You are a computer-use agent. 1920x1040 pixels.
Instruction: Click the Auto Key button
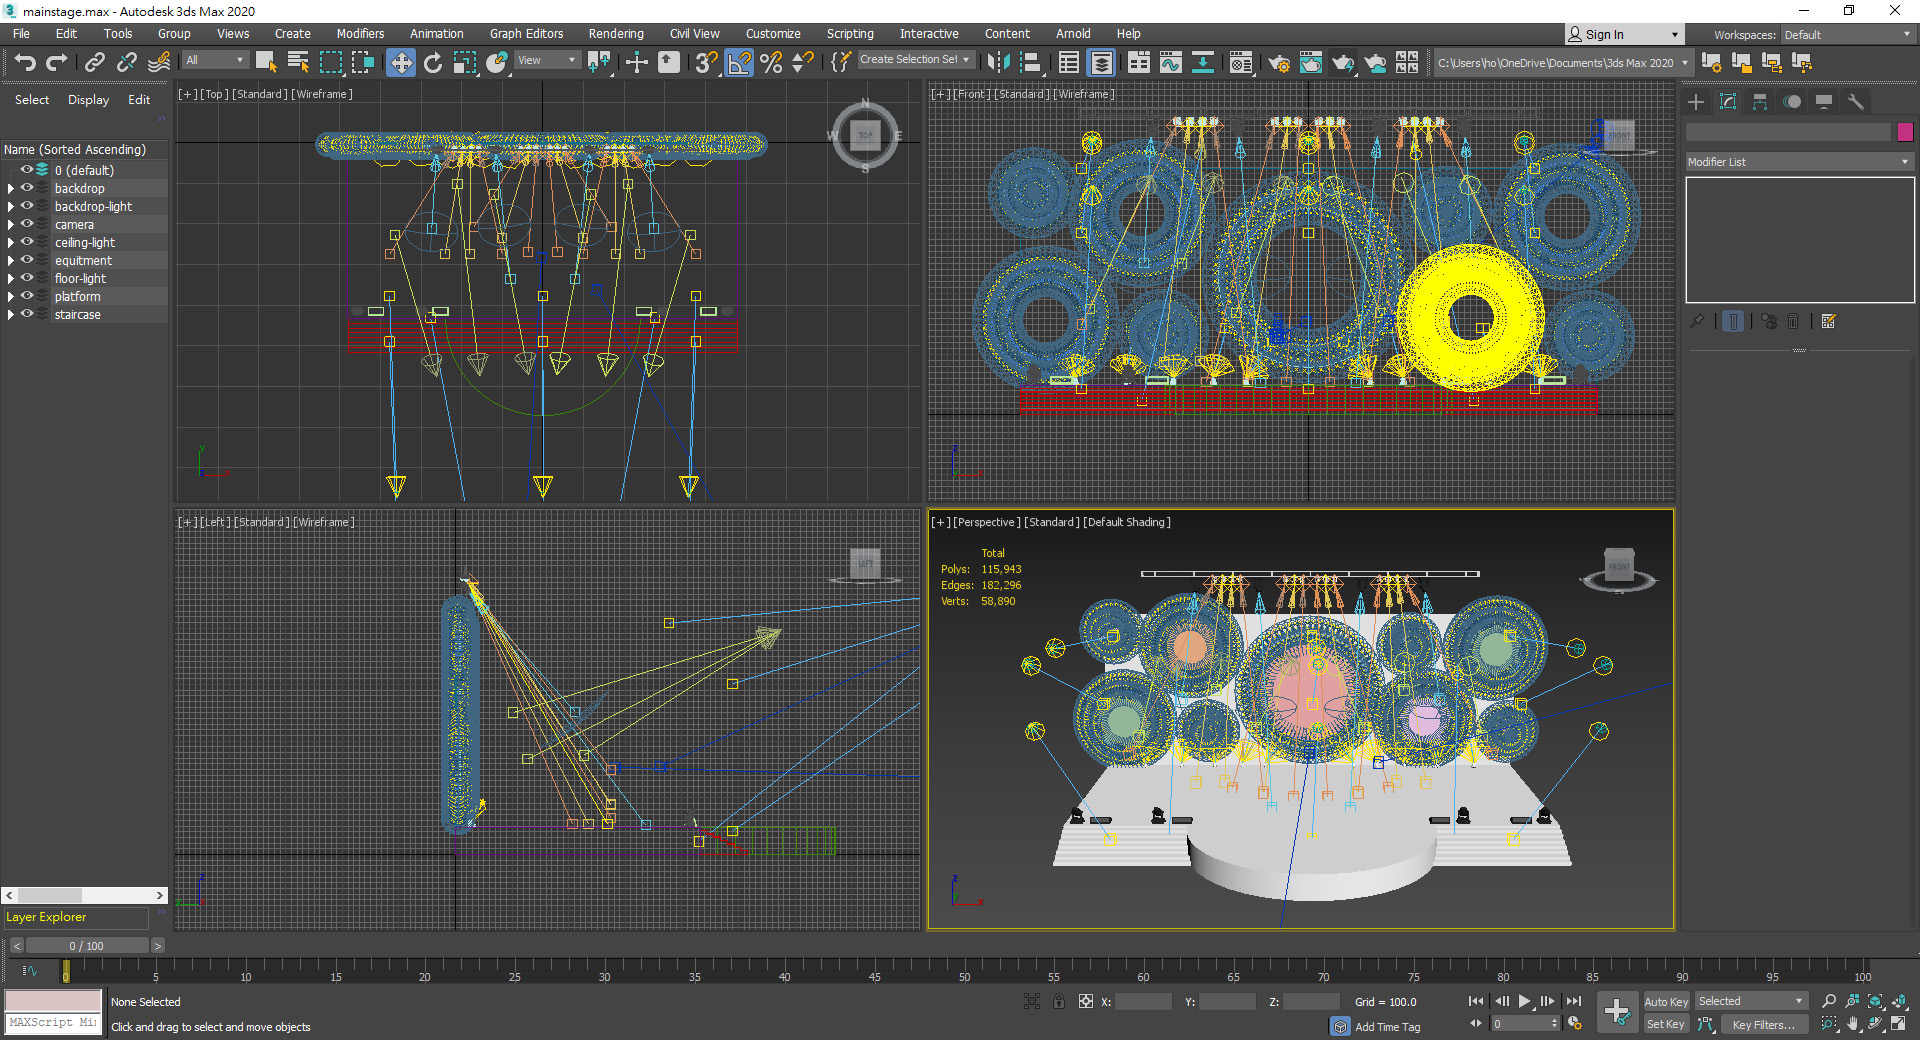(1665, 1002)
